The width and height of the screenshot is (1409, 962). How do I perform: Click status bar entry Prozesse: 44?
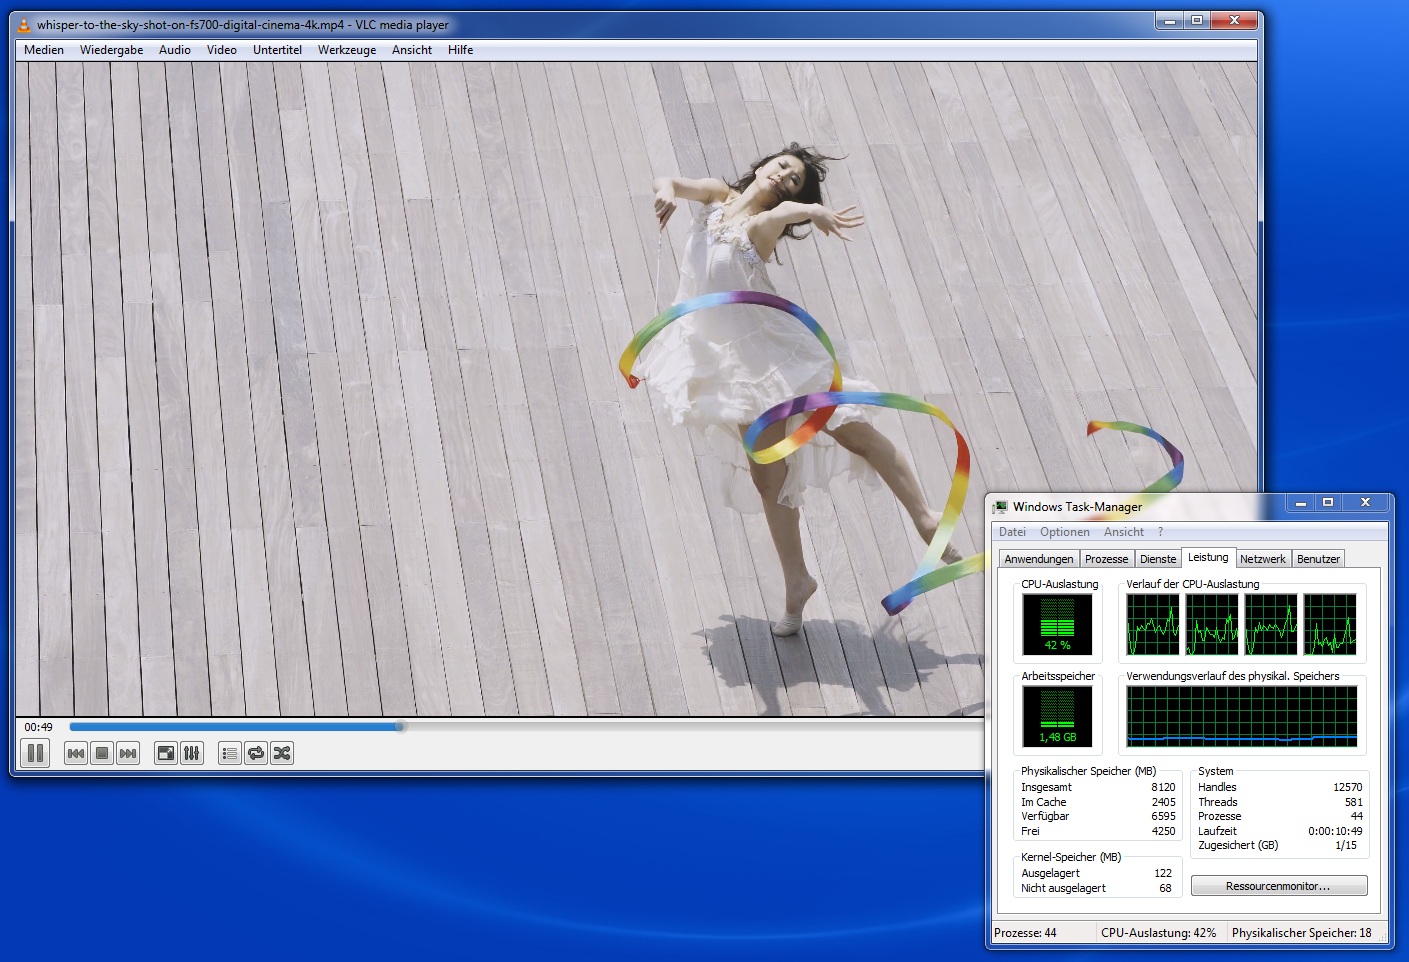point(1025,933)
